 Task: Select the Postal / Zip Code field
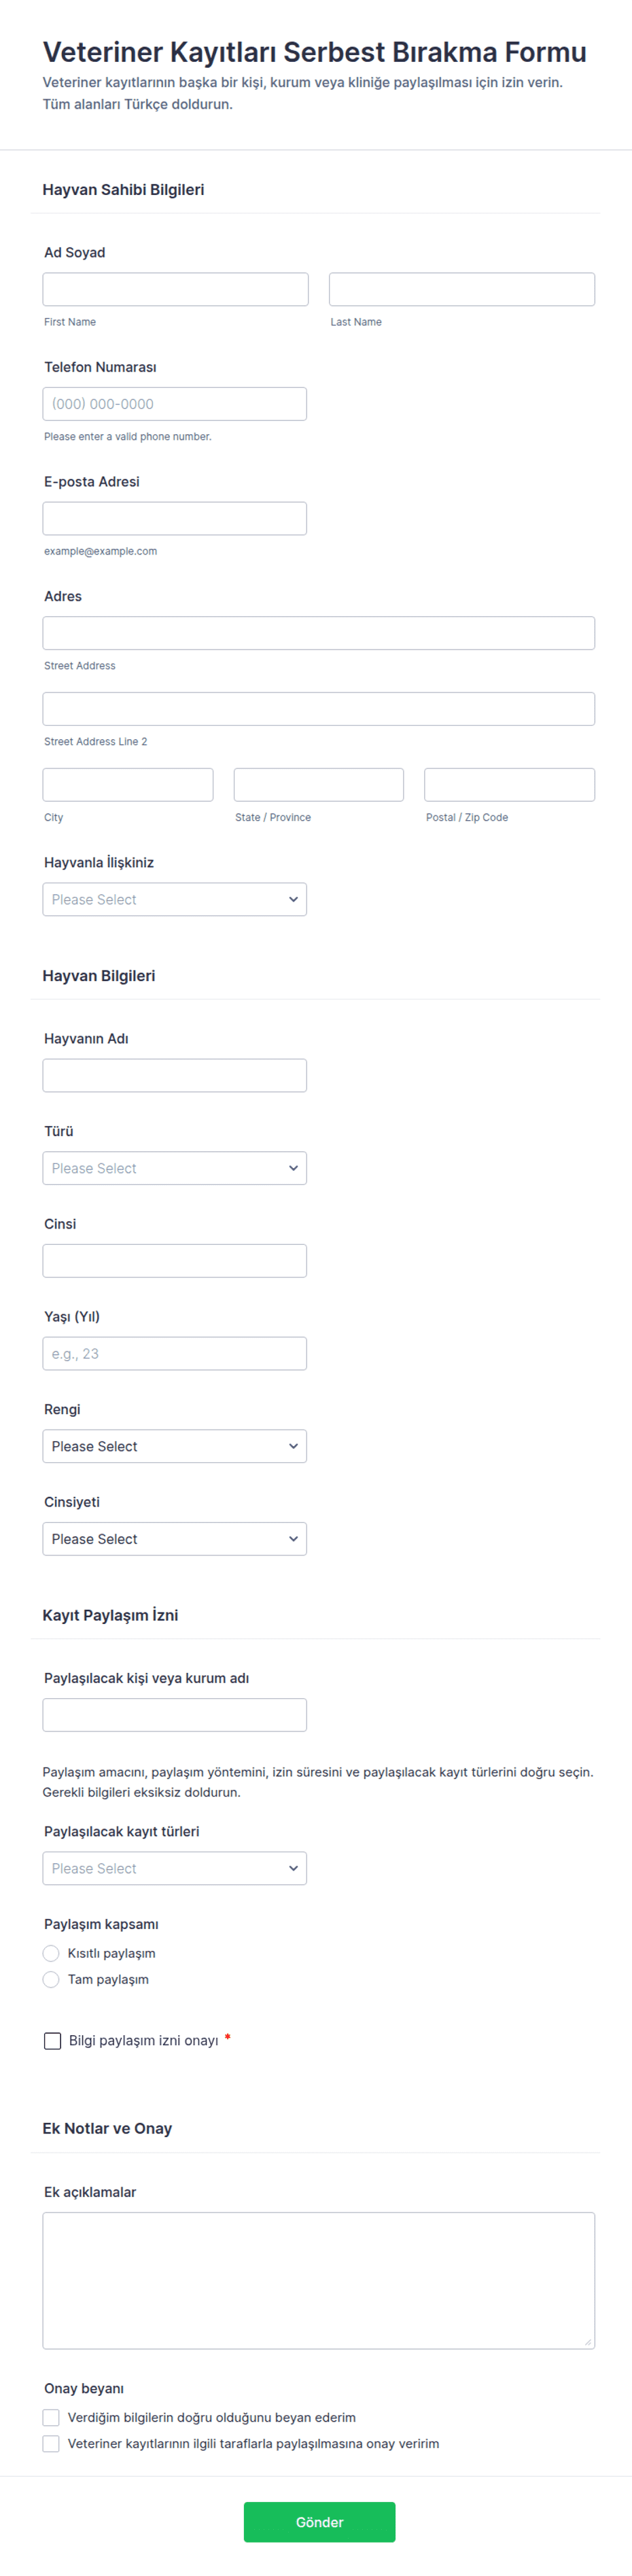coord(509,785)
